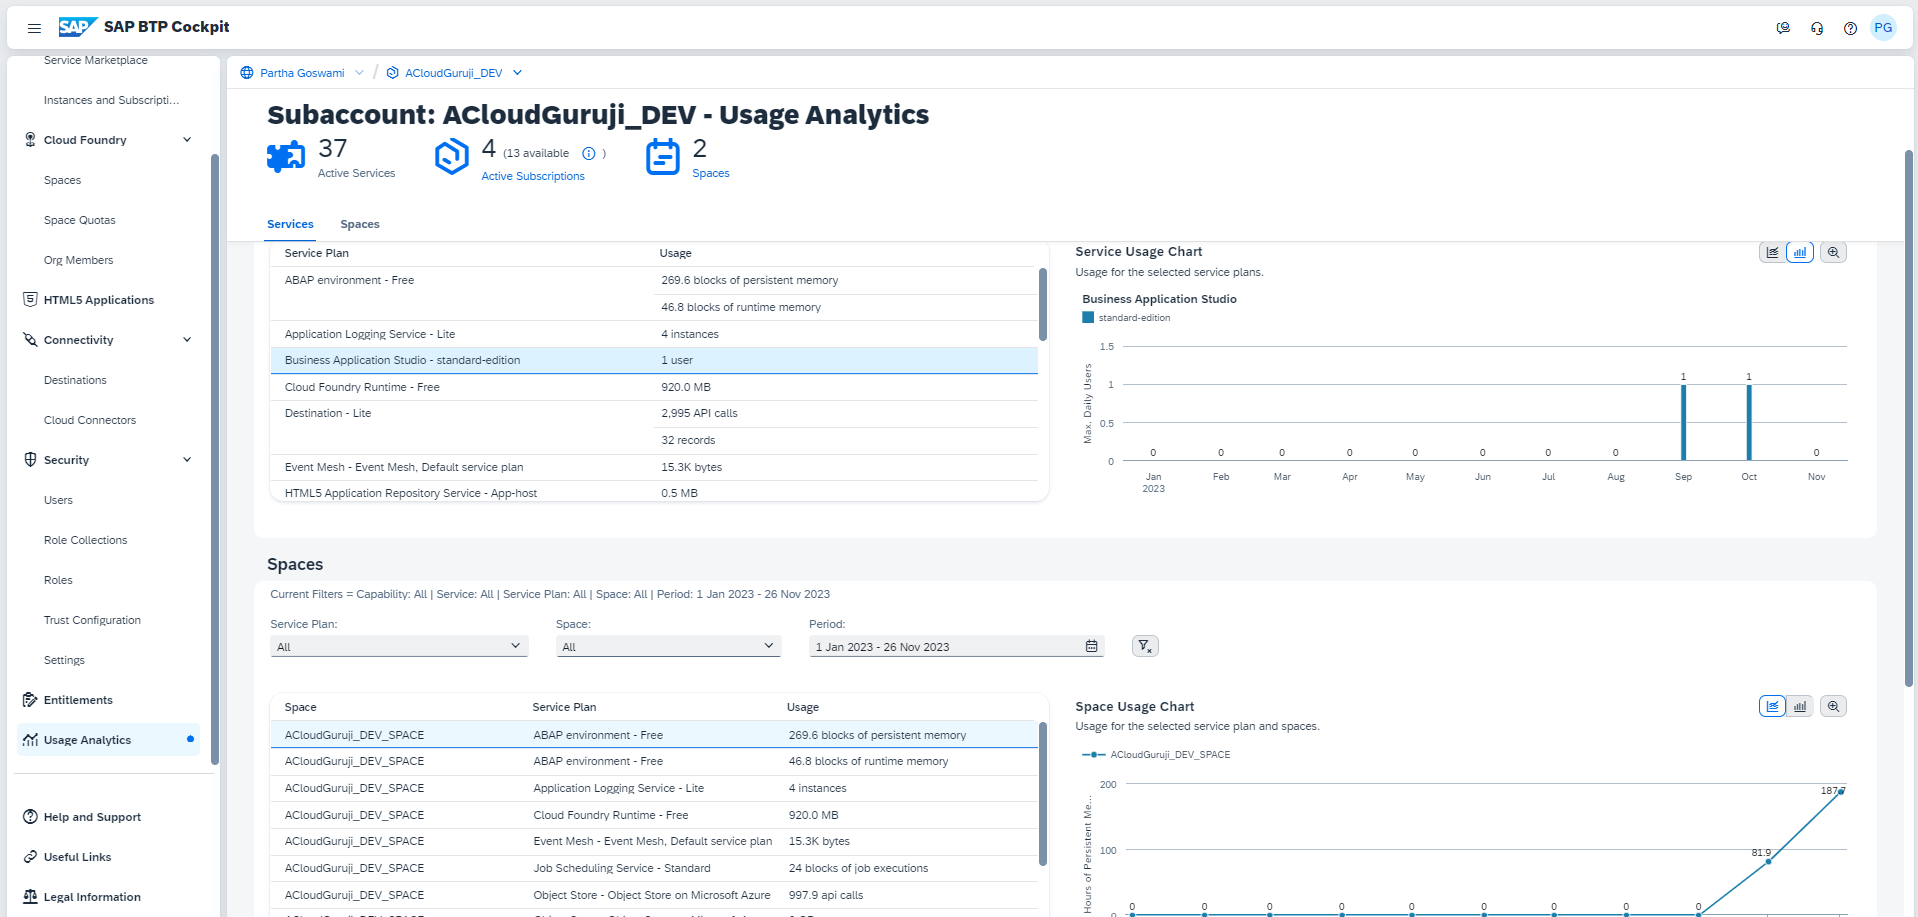1918x917 pixels.
Task: Switch Service Usage Chart to bar view
Action: [x=1800, y=253]
